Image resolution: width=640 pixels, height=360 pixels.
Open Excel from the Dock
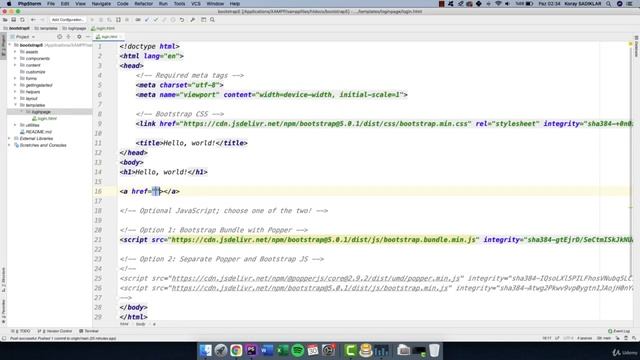[x=282, y=350]
